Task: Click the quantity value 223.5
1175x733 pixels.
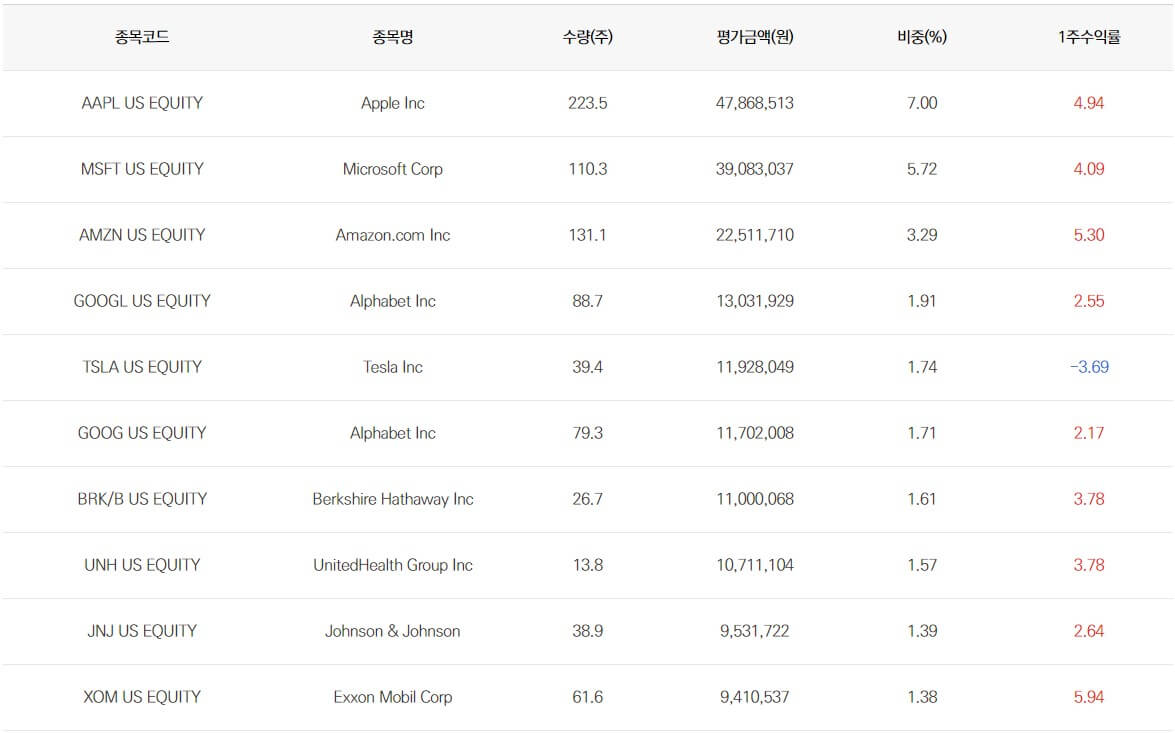Action: pos(588,103)
